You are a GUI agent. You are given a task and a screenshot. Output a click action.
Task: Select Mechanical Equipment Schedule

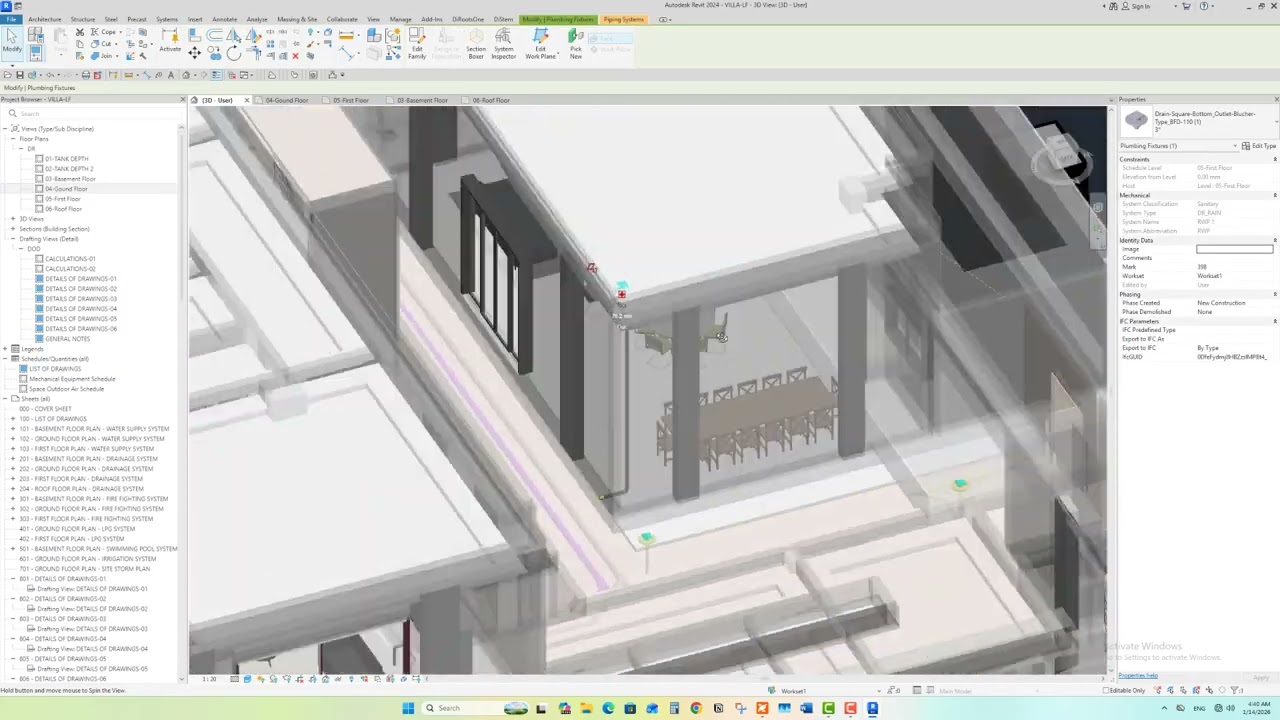tap(72, 379)
